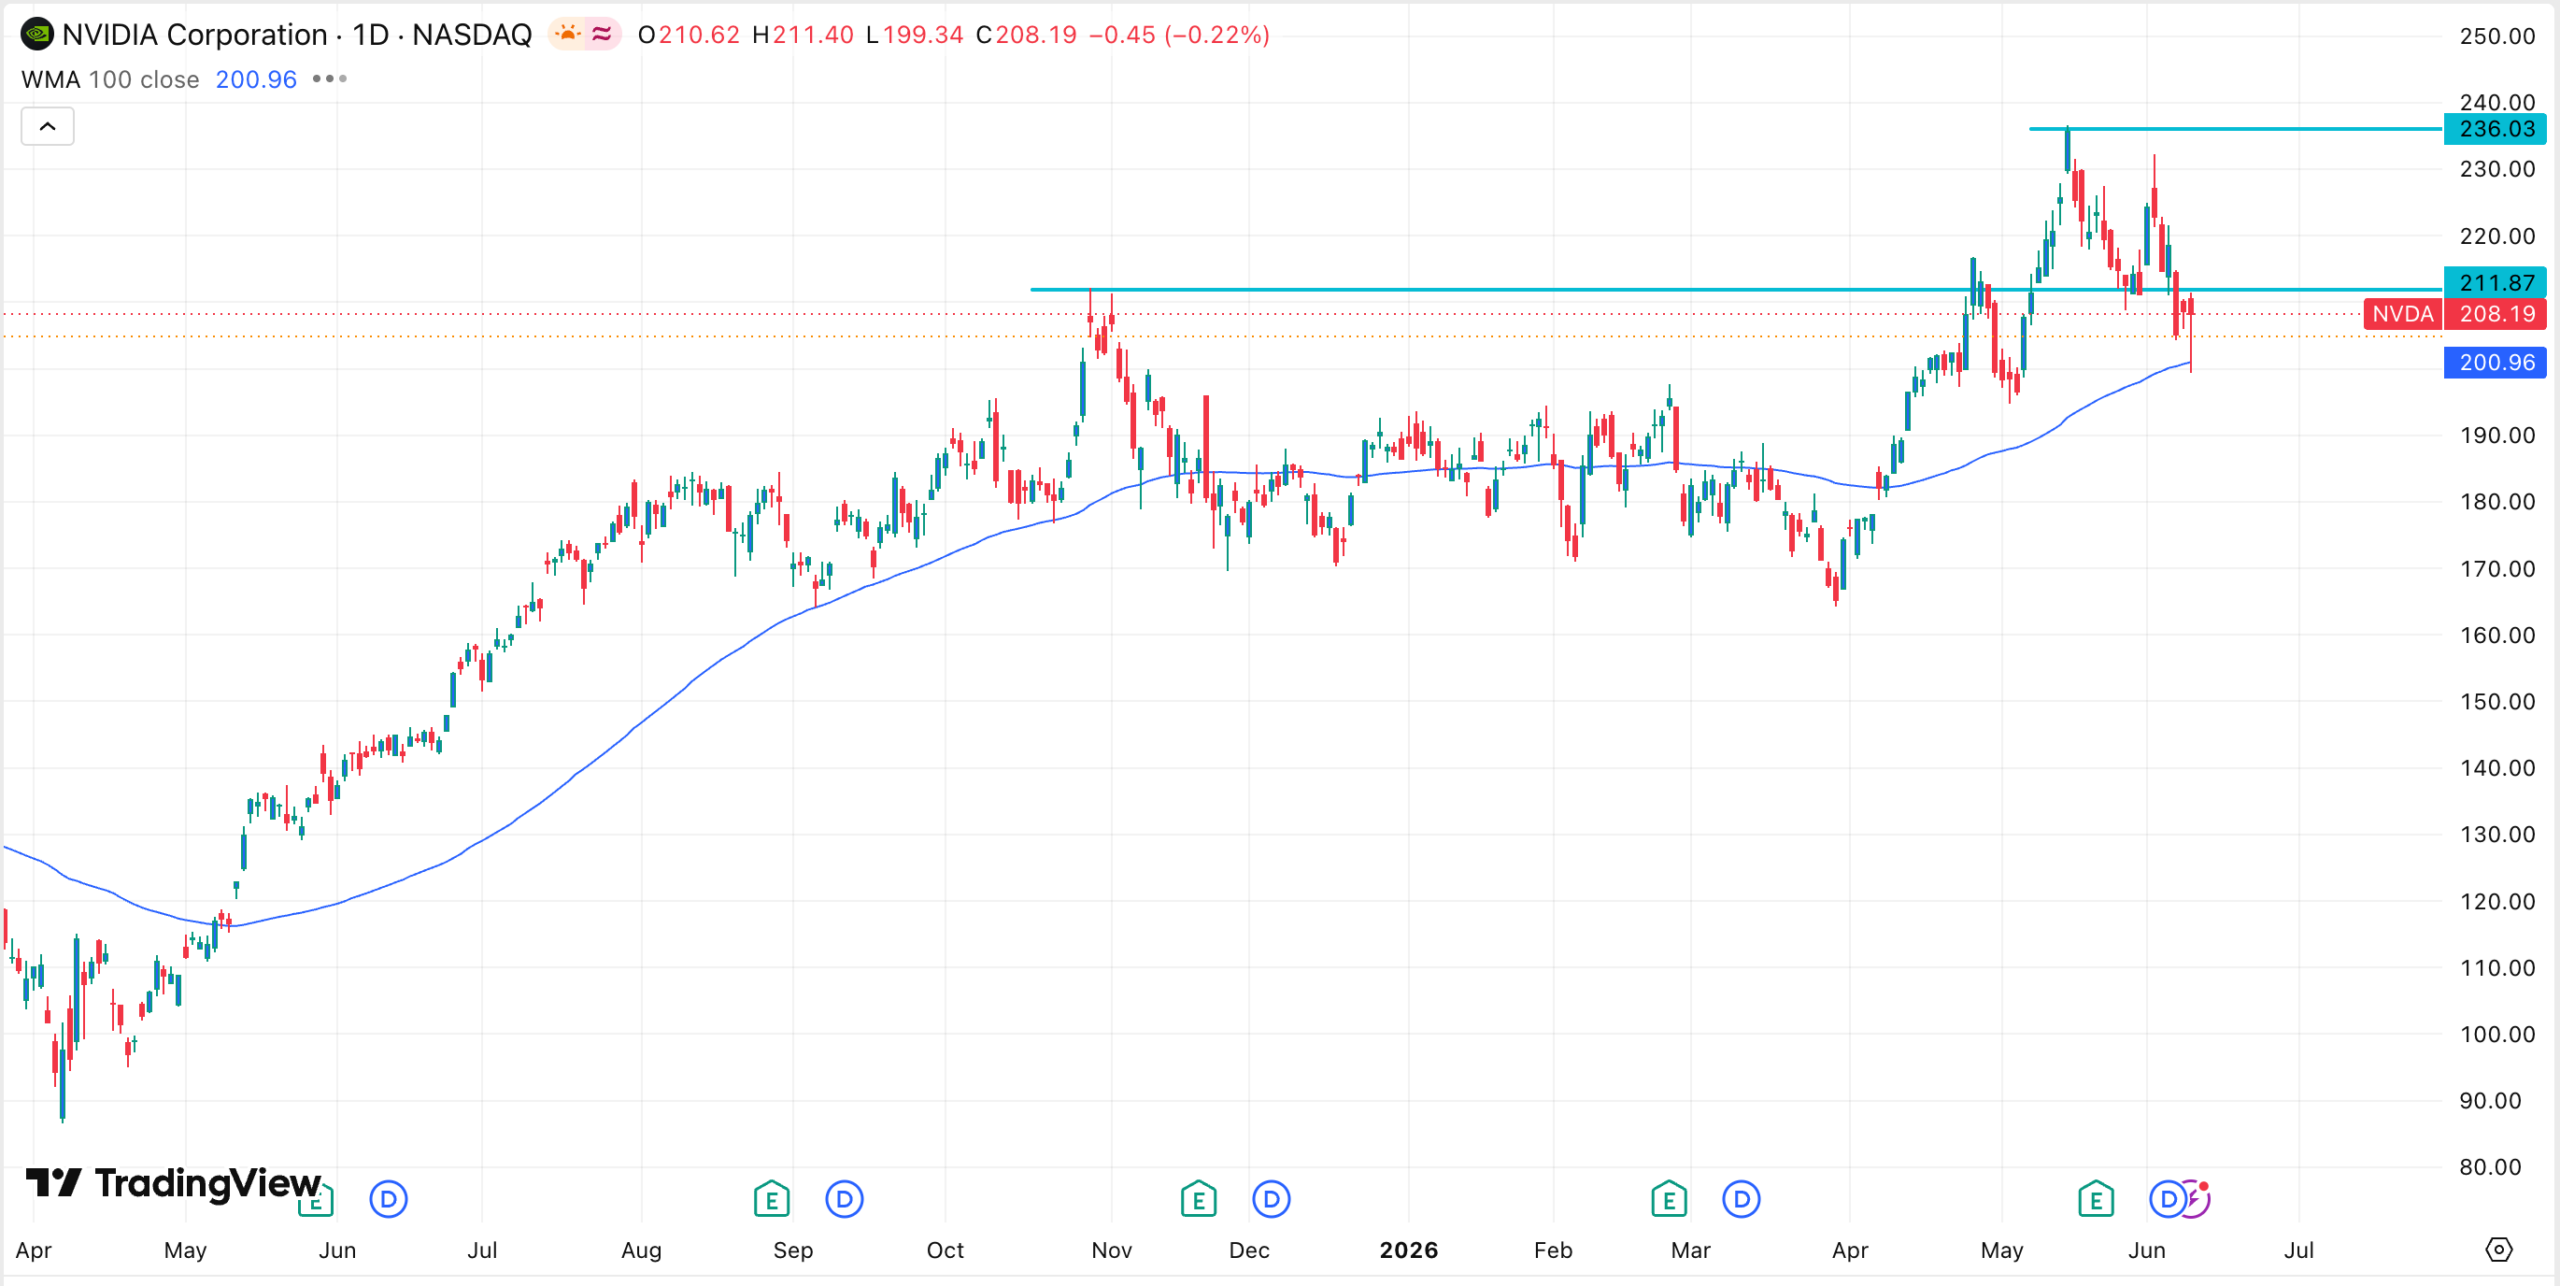Open the dividend D marker just after Mar

pos(1741,1198)
